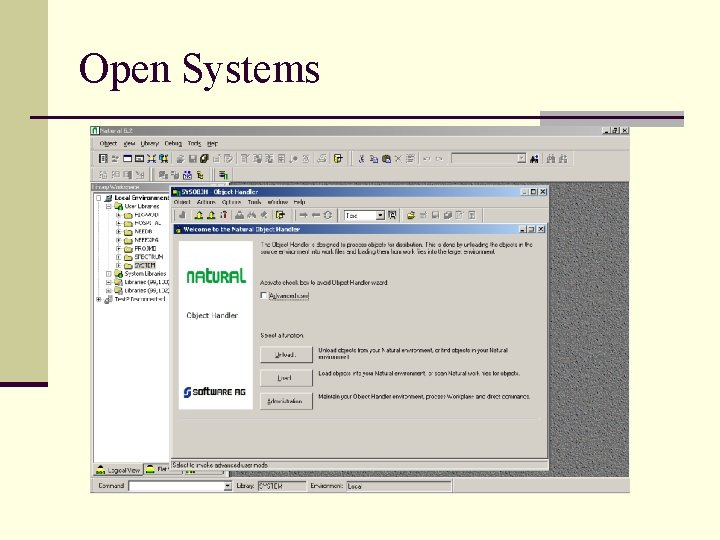This screenshot has height=540, width=720.
Task: Expand the SPECTRUM library folder
Action: (x=118, y=257)
